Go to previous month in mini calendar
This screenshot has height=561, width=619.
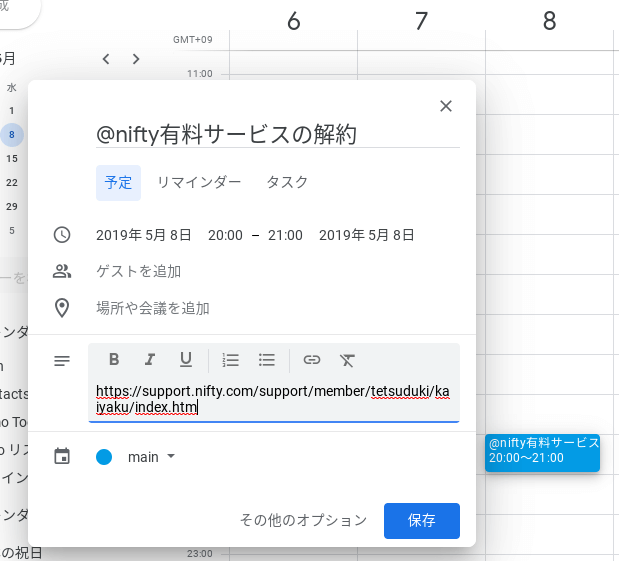tap(106, 59)
